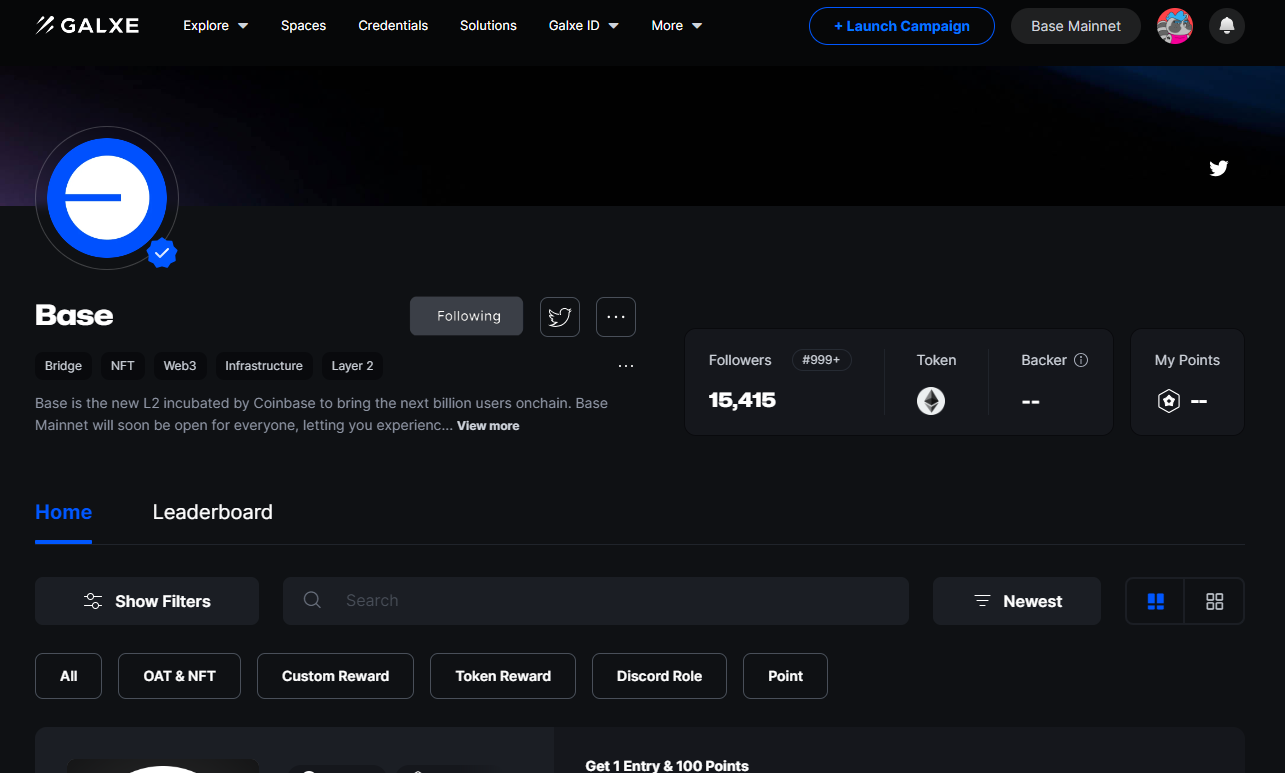Click the Twitter button next to Following
This screenshot has width=1285, height=773.
click(x=560, y=317)
